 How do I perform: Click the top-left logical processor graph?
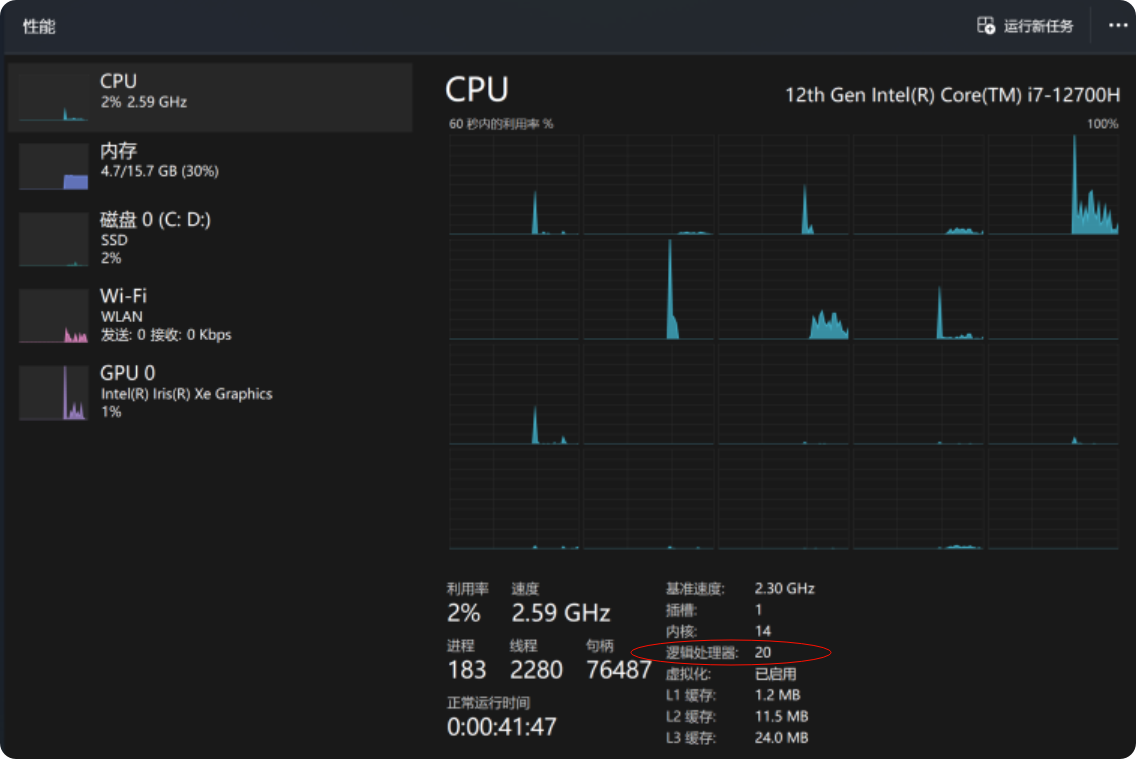(515, 185)
